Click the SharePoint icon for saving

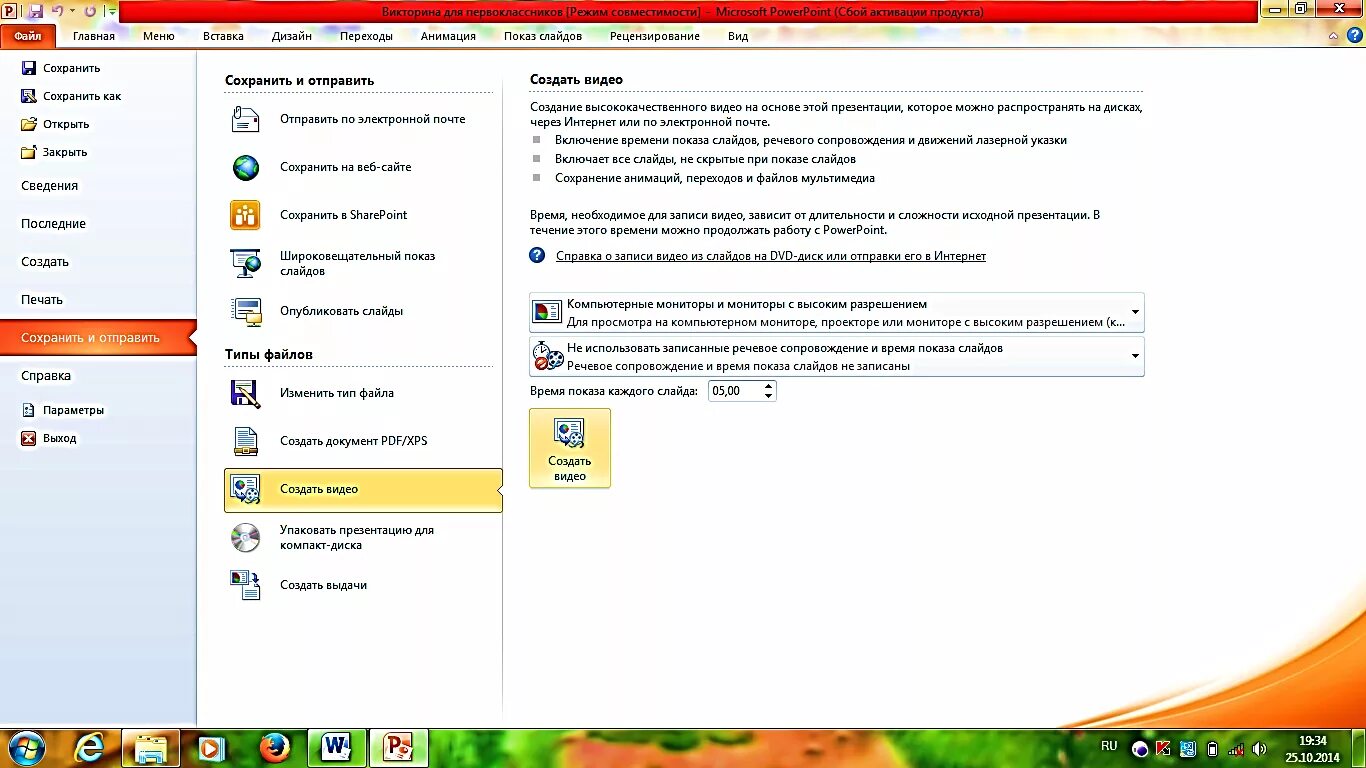coord(245,215)
